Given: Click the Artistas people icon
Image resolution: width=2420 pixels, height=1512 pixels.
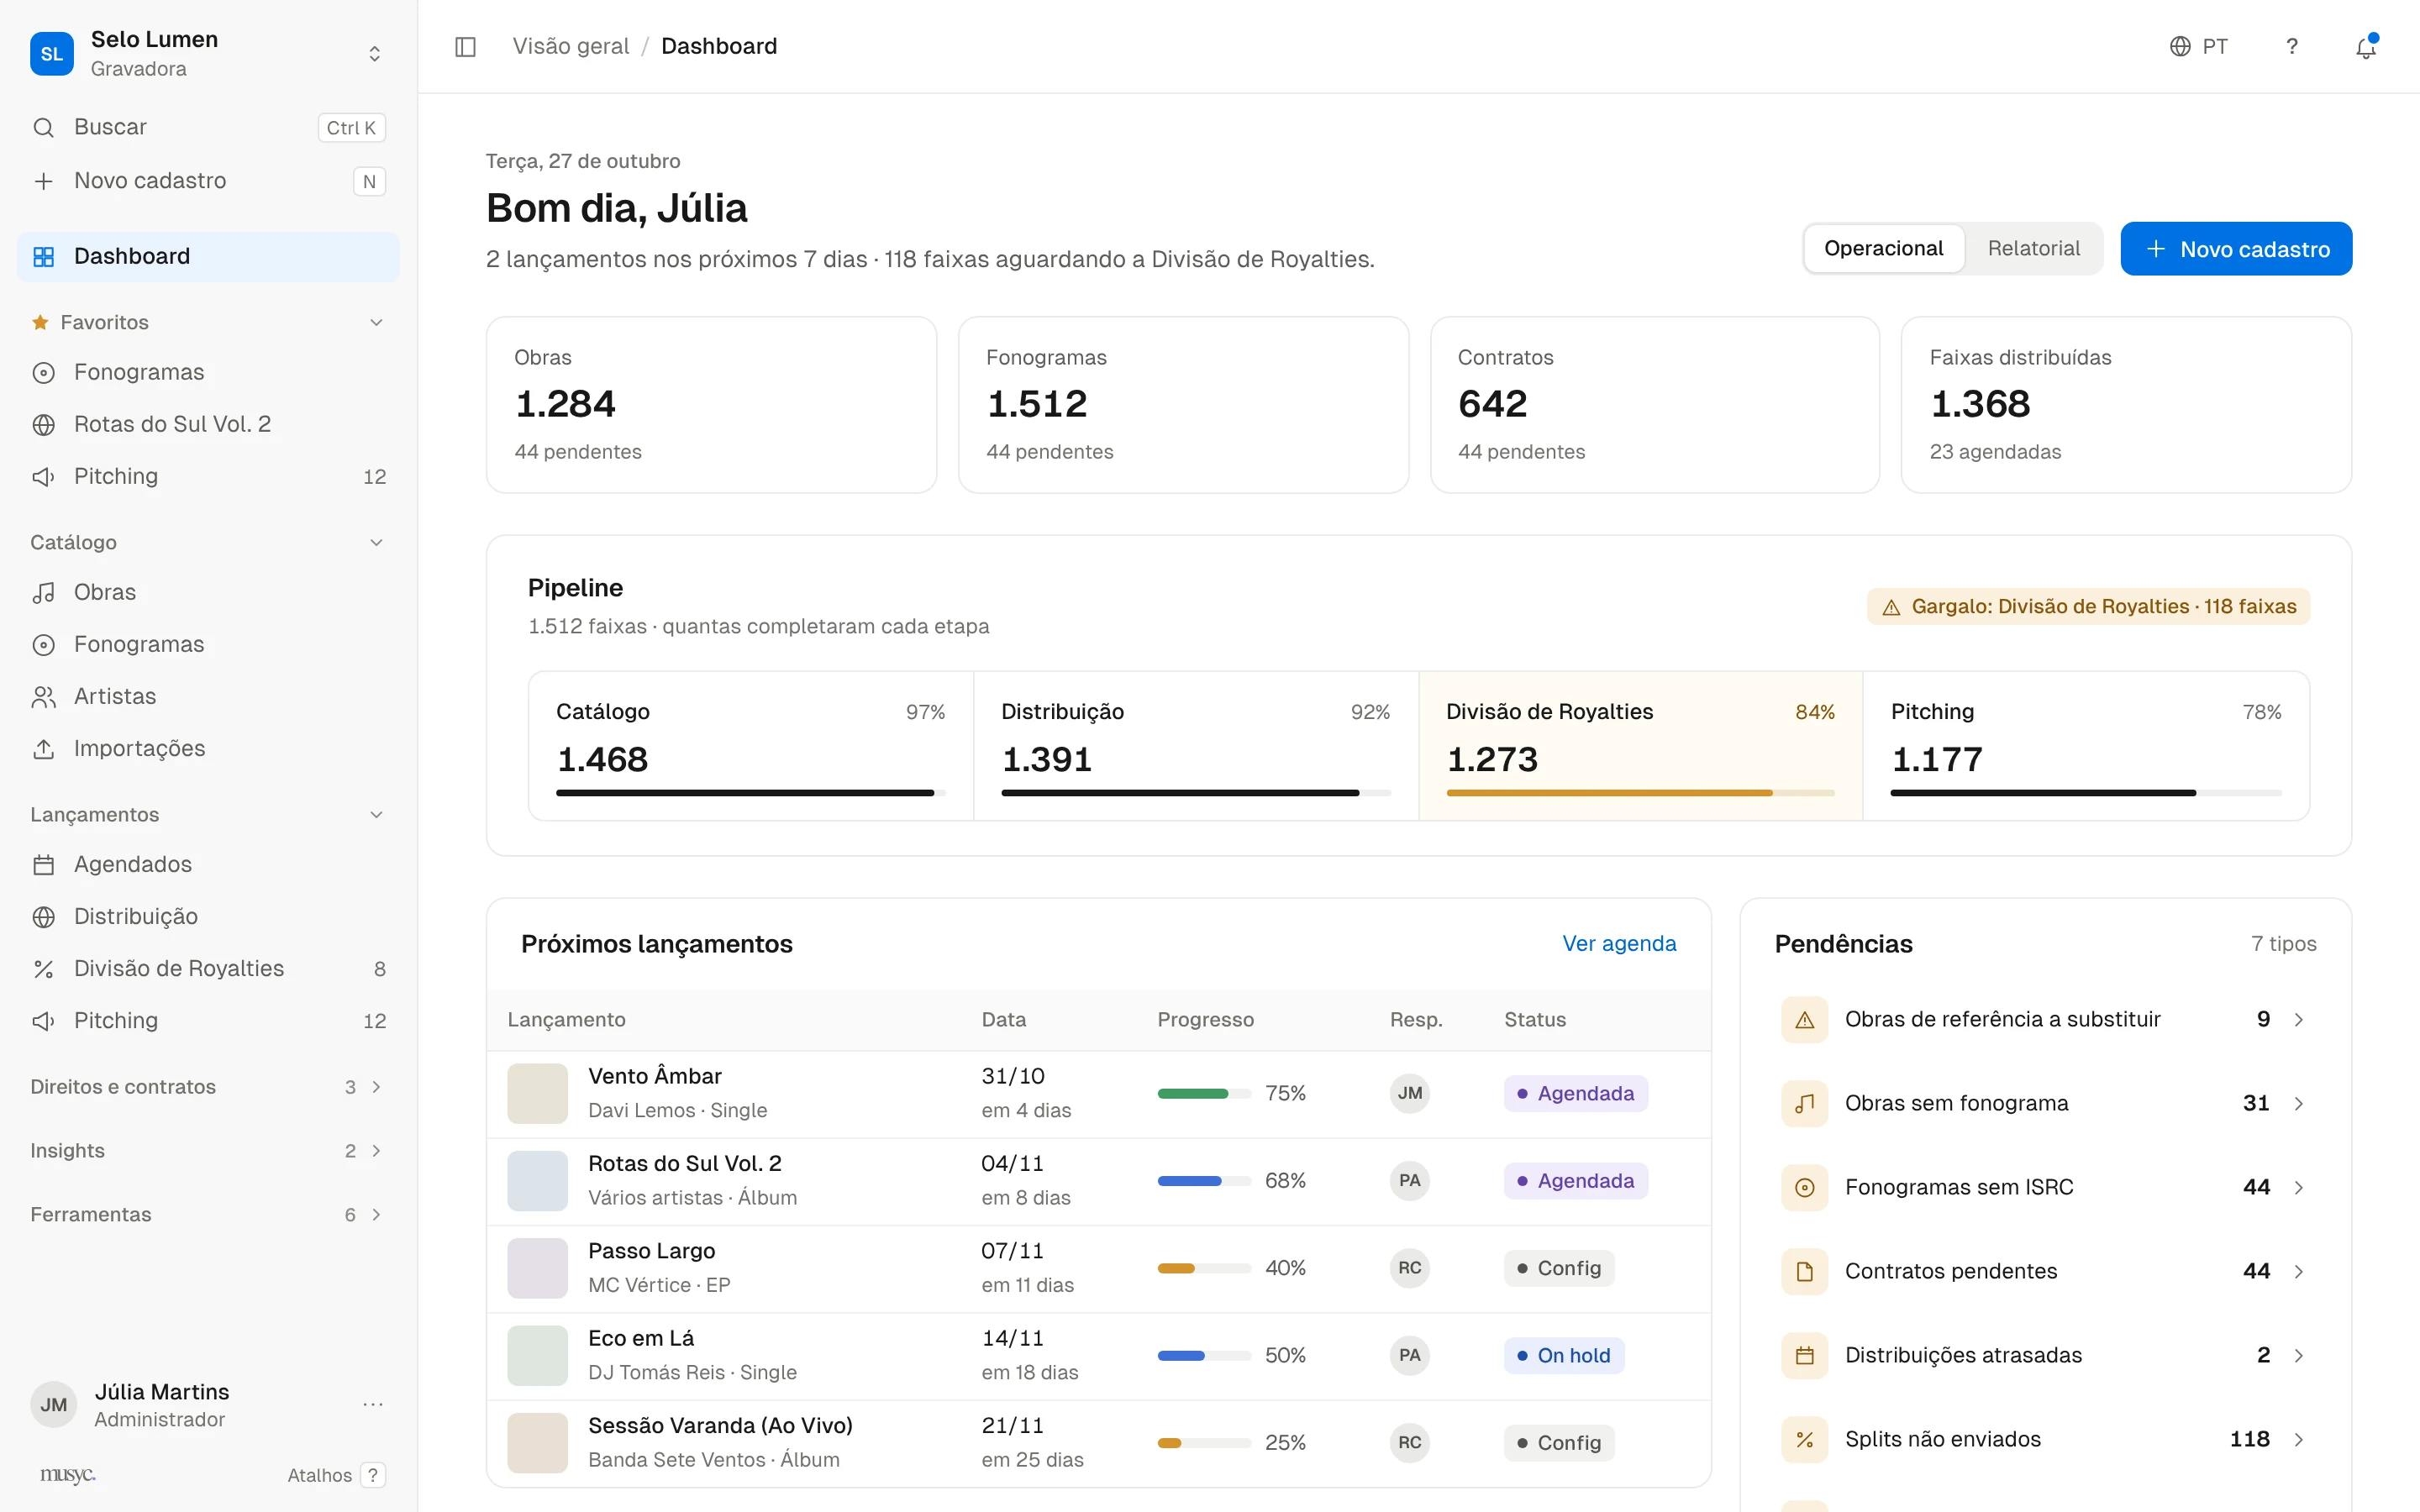Looking at the screenshot, I should pos(44,697).
